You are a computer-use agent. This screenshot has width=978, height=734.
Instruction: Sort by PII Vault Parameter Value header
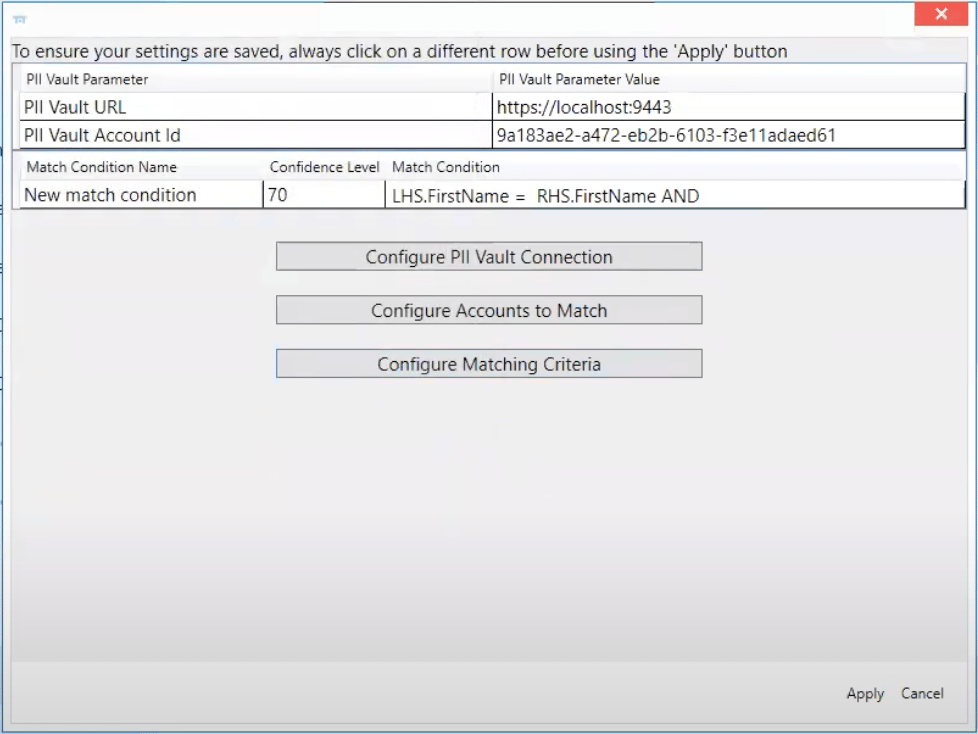coord(729,79)
